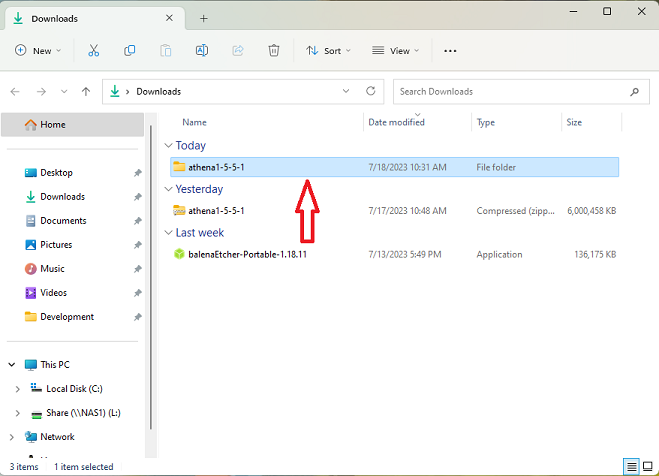Click the Search Downloads field
This screenshot has height=476, width=659.
pos(510,91)
